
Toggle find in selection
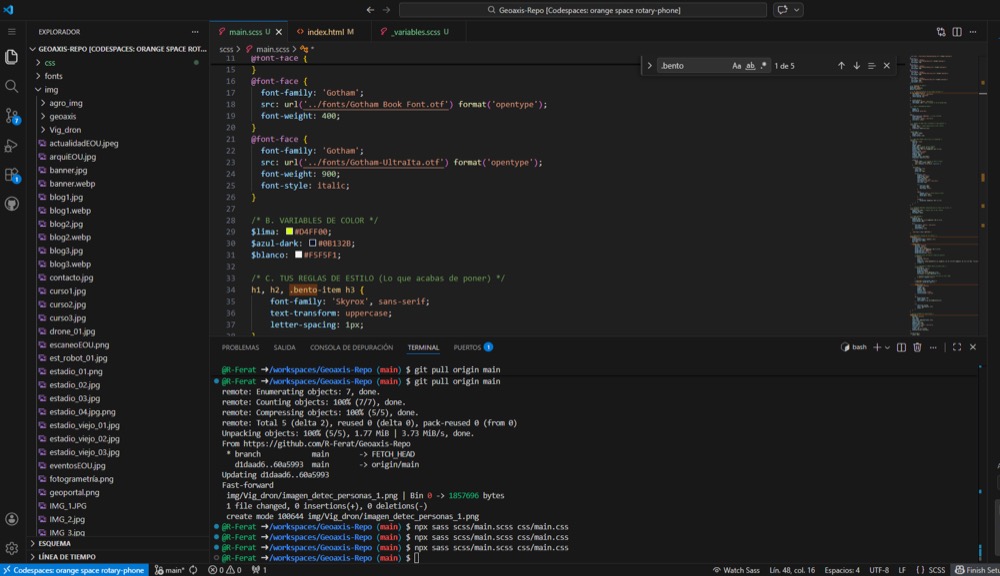coord(871,66)
